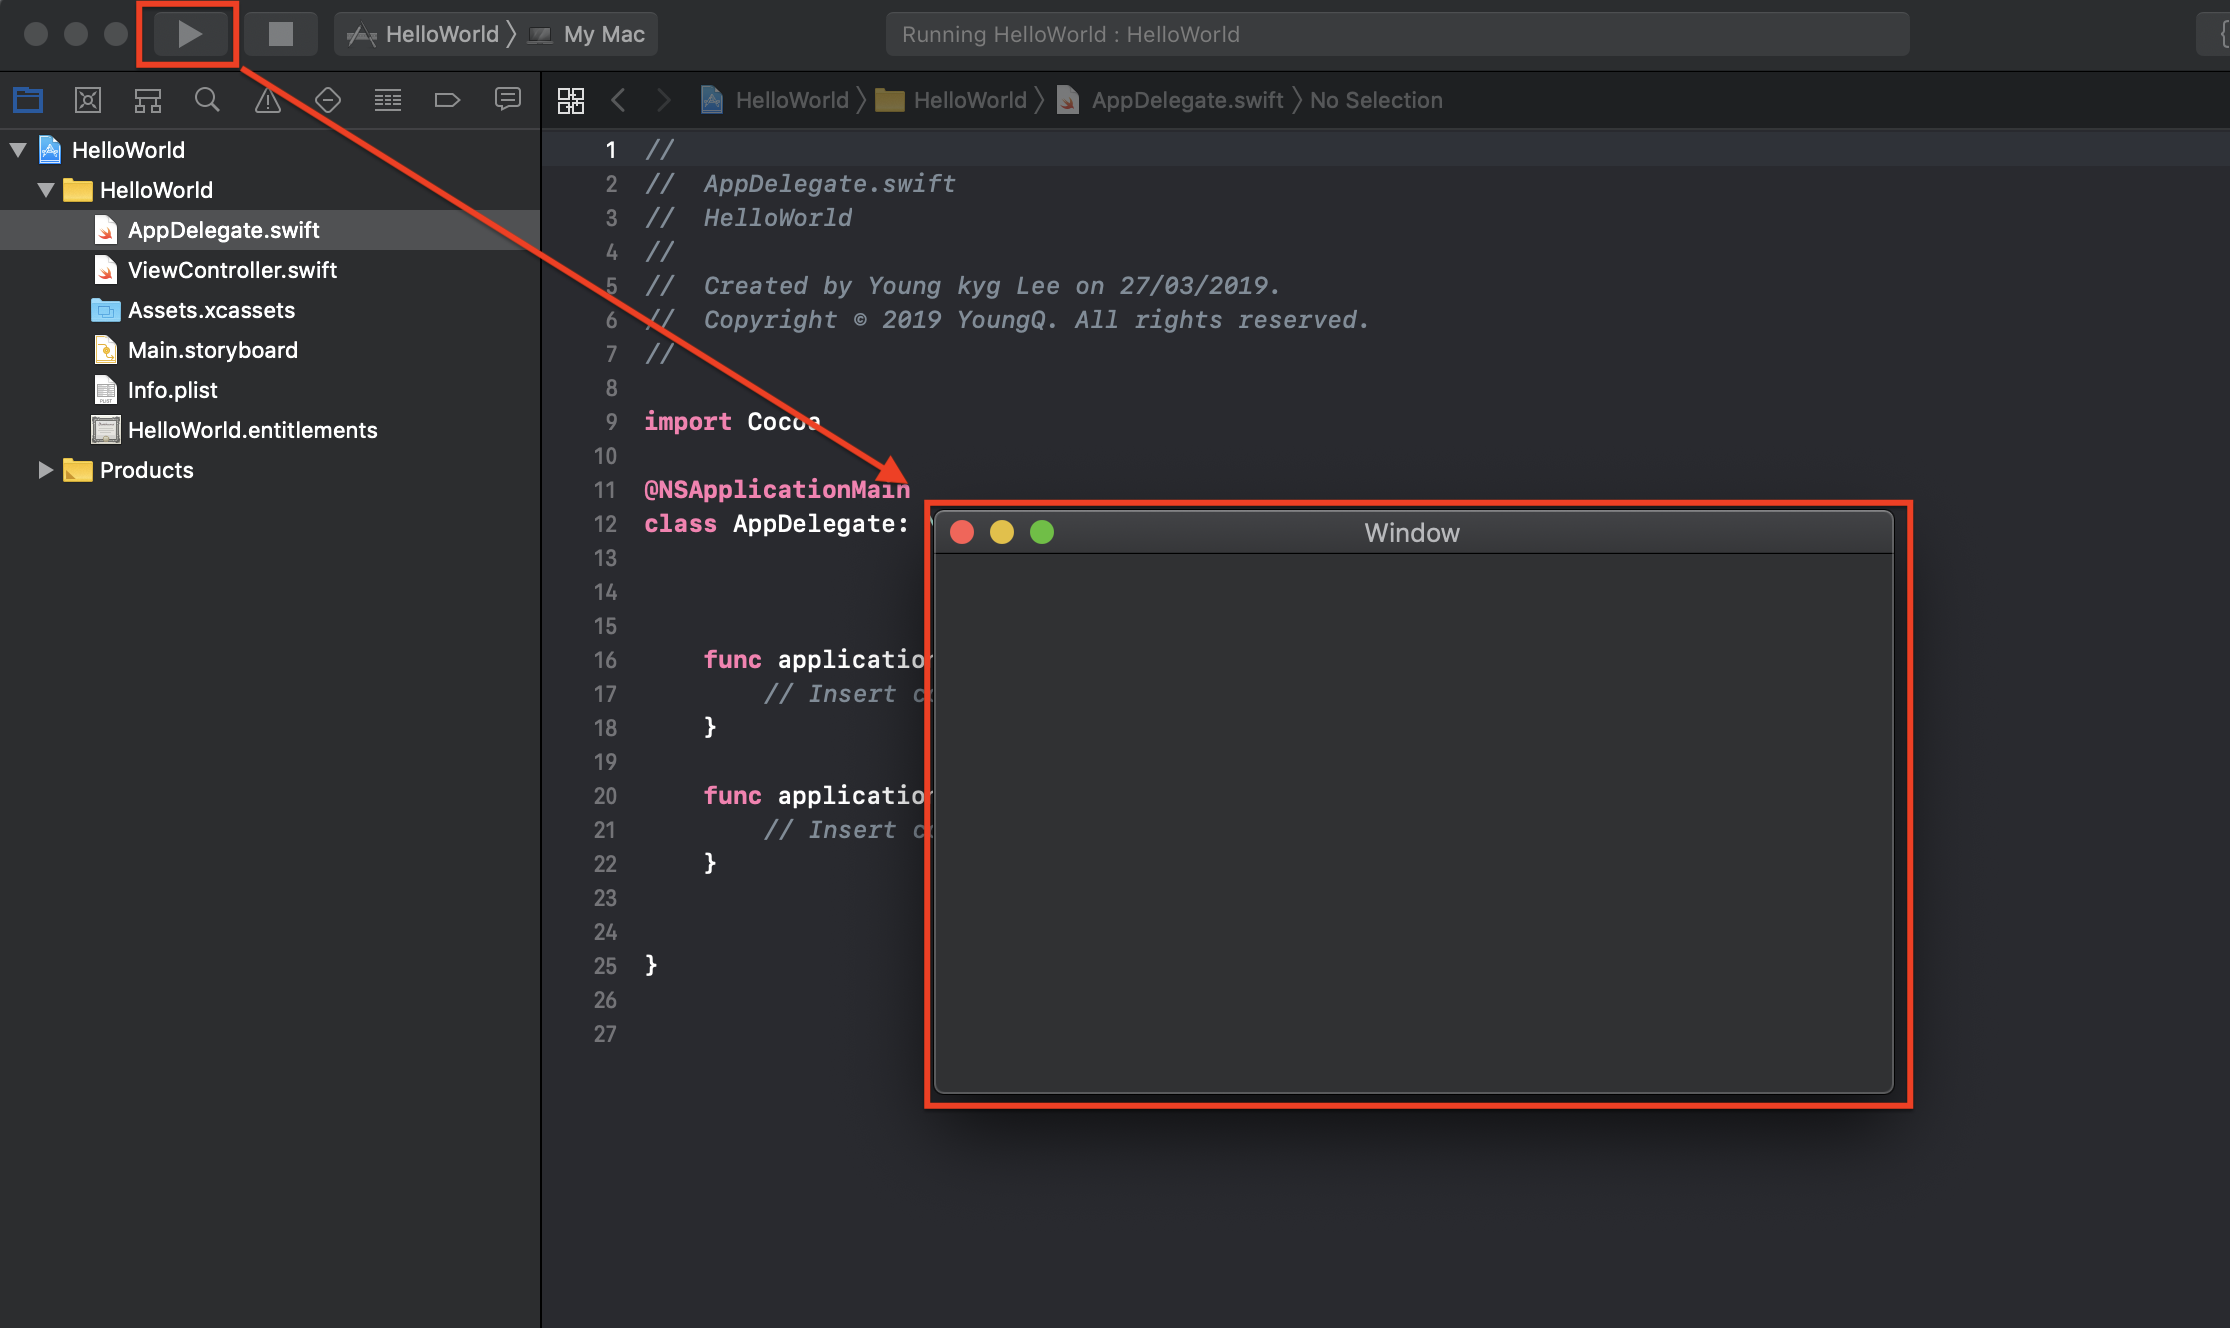Show the Issue navigator warning icon
2230x1328 pixels.
point(268,100)
